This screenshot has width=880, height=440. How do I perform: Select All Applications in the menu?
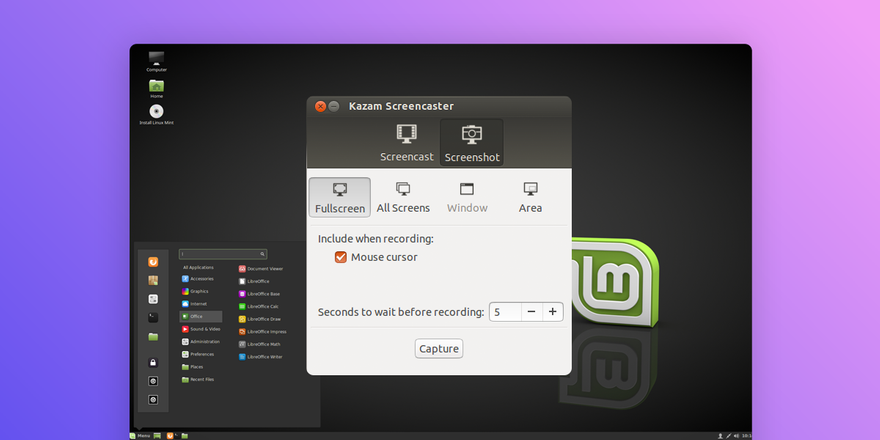click(x=198, y=268)
